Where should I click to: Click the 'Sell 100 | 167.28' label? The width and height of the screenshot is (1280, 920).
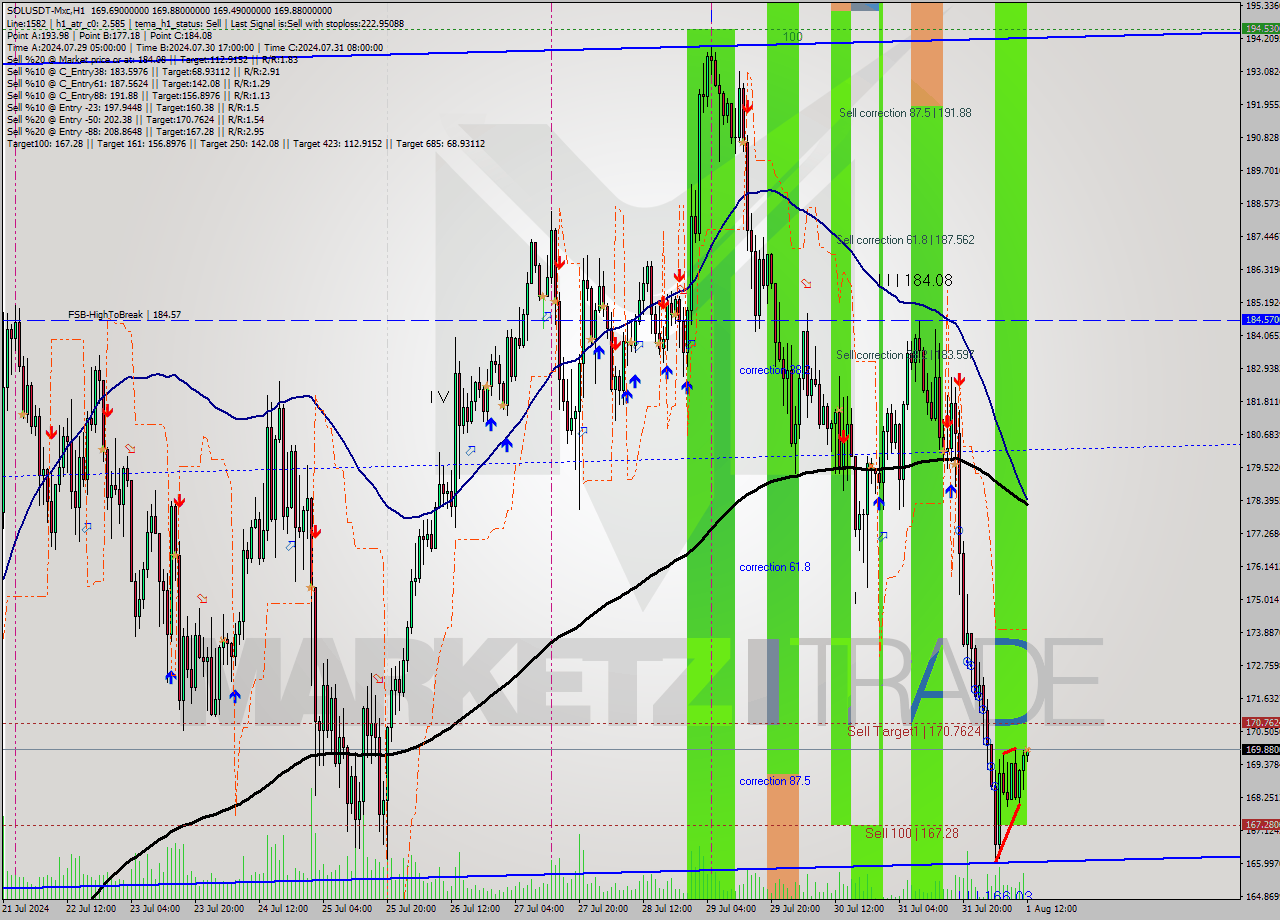click(912, 833)
